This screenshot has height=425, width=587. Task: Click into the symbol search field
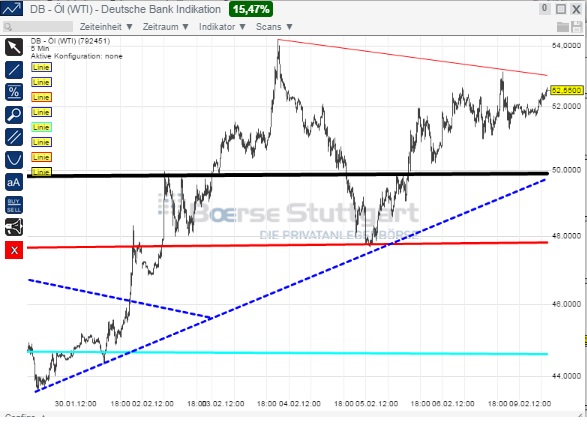click(38, 27)
